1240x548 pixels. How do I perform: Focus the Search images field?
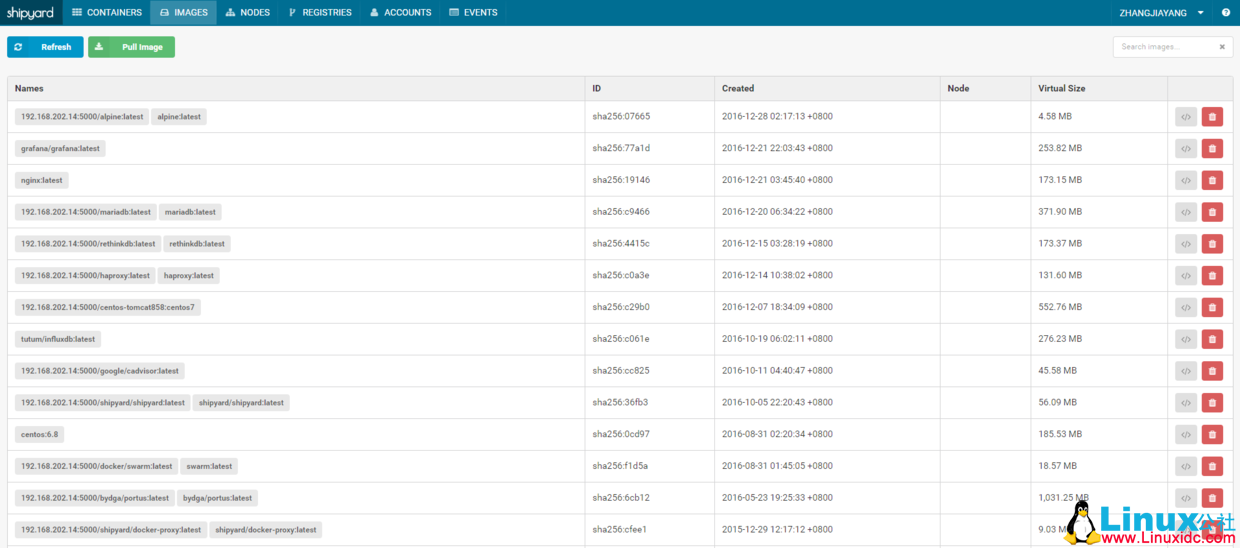1164,47
